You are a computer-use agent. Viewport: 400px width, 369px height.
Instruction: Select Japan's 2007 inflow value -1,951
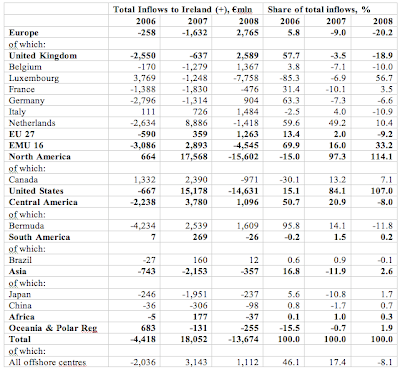(x=195, y=294)
